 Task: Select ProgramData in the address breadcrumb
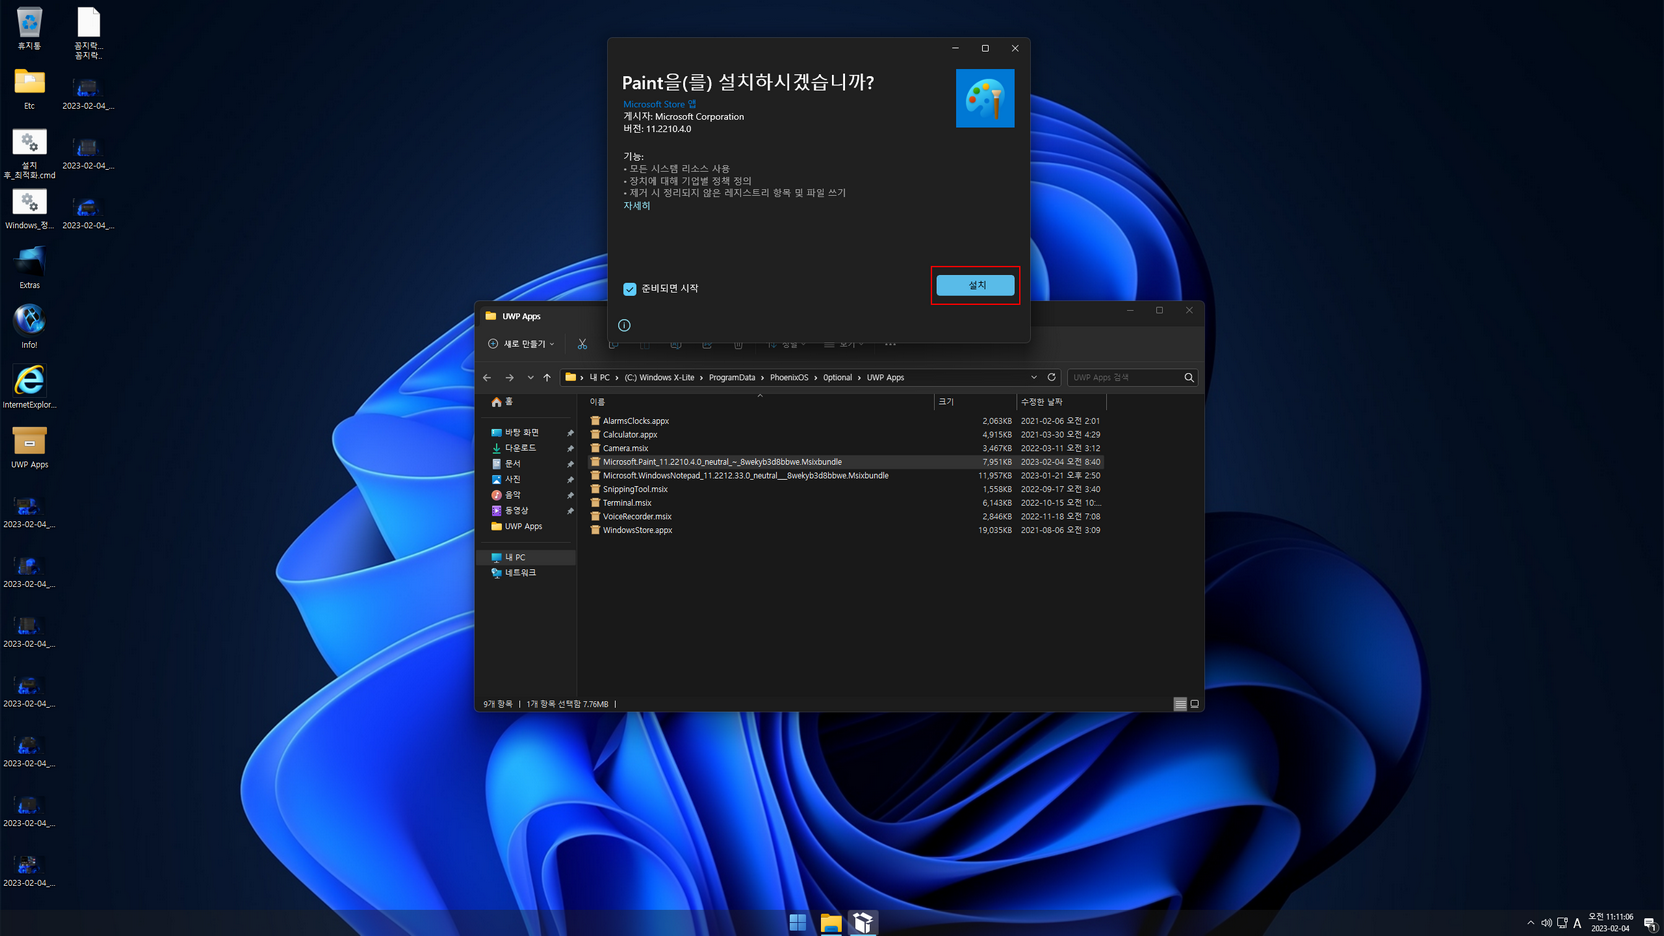point(732,378)
